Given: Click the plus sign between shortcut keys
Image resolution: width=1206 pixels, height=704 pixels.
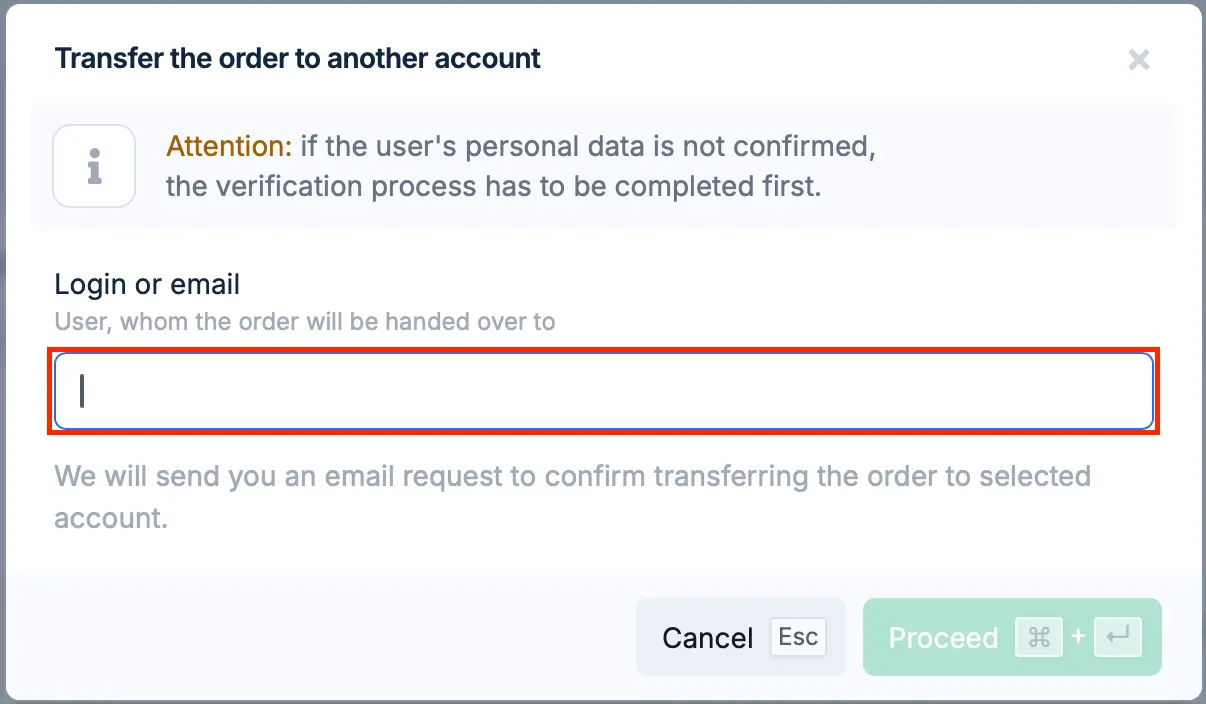Looking at the screenshot, I should click(1078, 636).
